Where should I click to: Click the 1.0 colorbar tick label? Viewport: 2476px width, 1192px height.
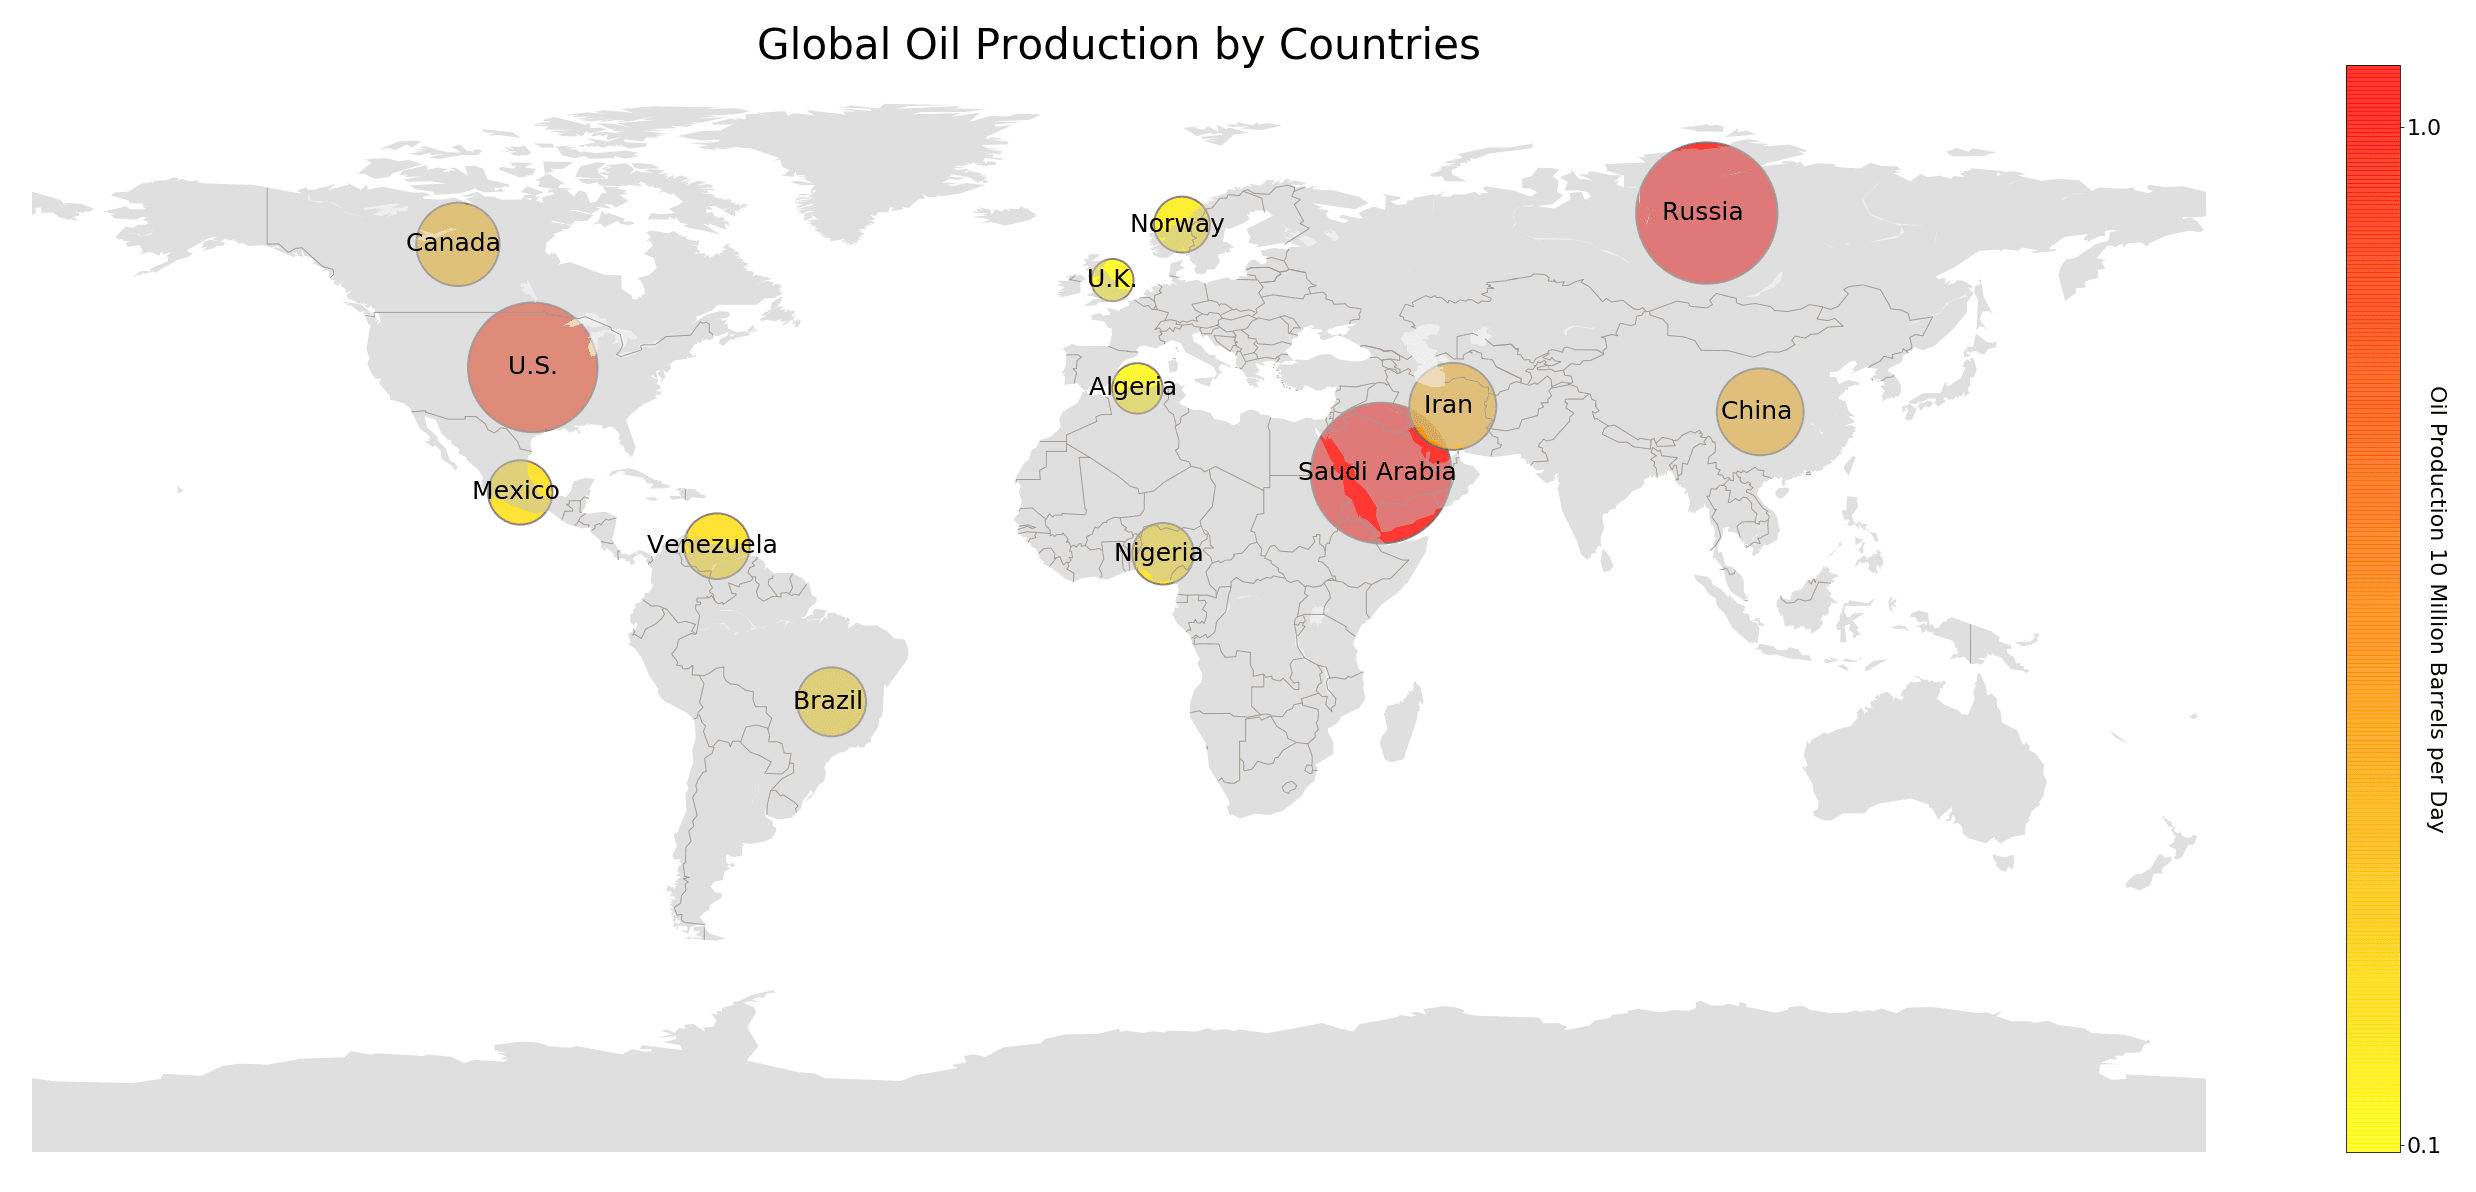click(x=2424, y=128)
